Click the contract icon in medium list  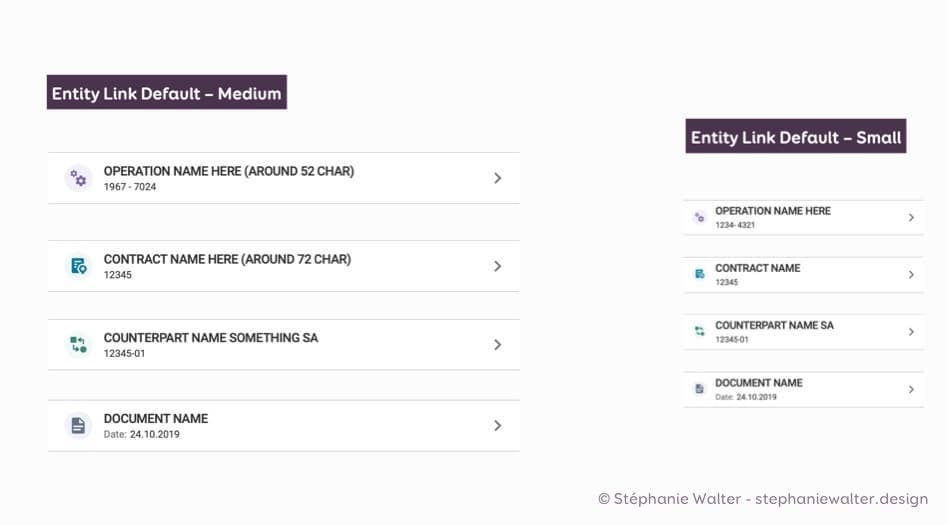pos(78,266)
